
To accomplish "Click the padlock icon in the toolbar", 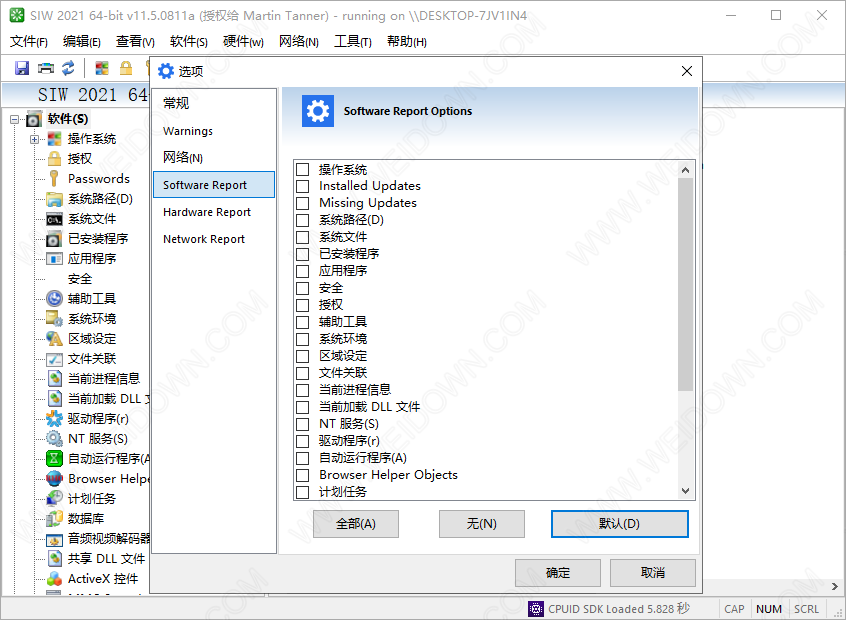I will [x=126, y=68].
